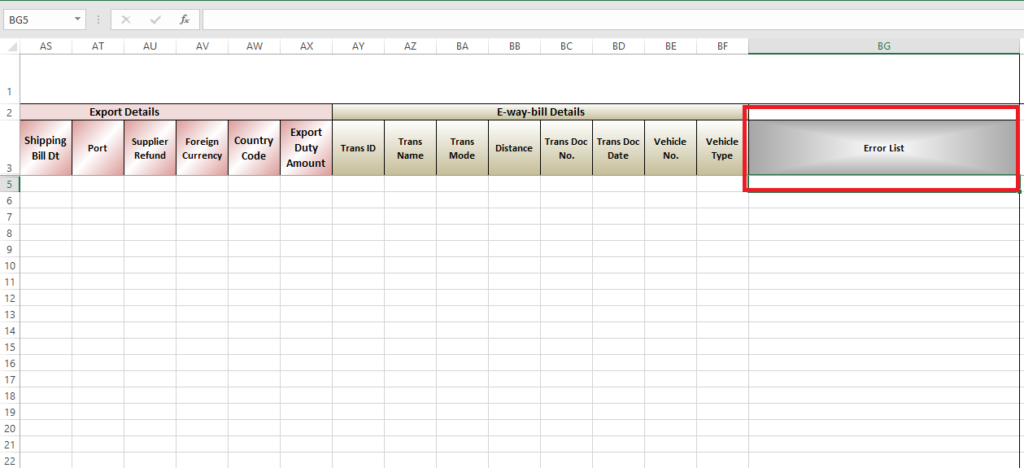Click the Trans Doc Date header cell
The height and width of the screenshot is (468, 1024).
[618, 148]
